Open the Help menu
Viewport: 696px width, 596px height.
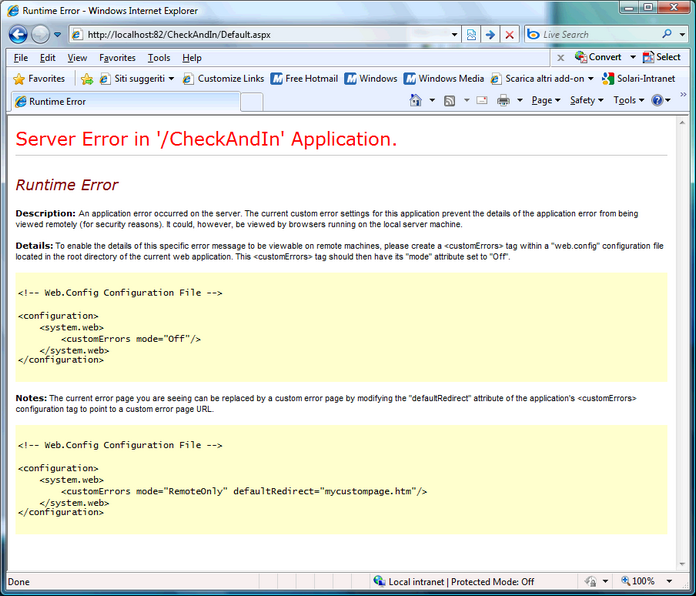pyautogui.click(x=192, y=58)
